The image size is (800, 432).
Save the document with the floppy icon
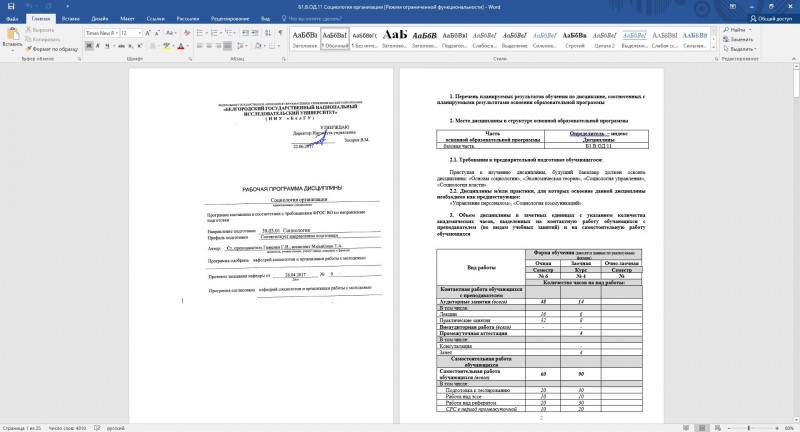pyautogui.click(x=11, y=7)
